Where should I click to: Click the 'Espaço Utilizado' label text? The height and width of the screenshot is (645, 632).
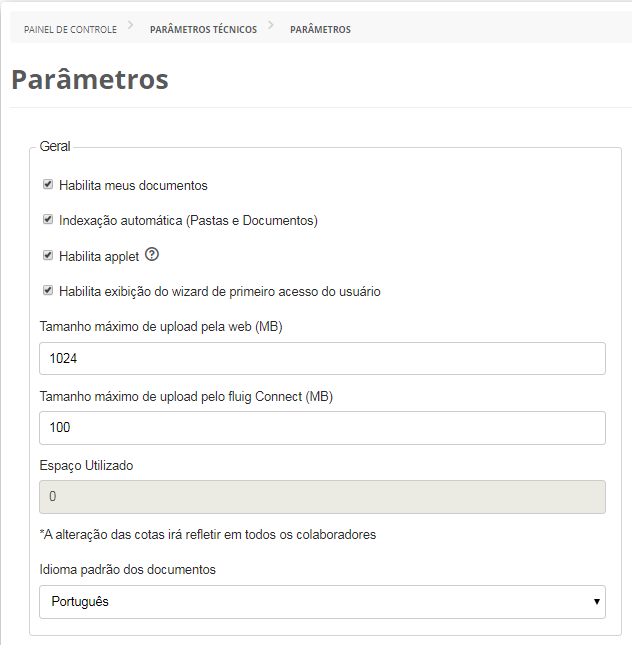[86, 465]
